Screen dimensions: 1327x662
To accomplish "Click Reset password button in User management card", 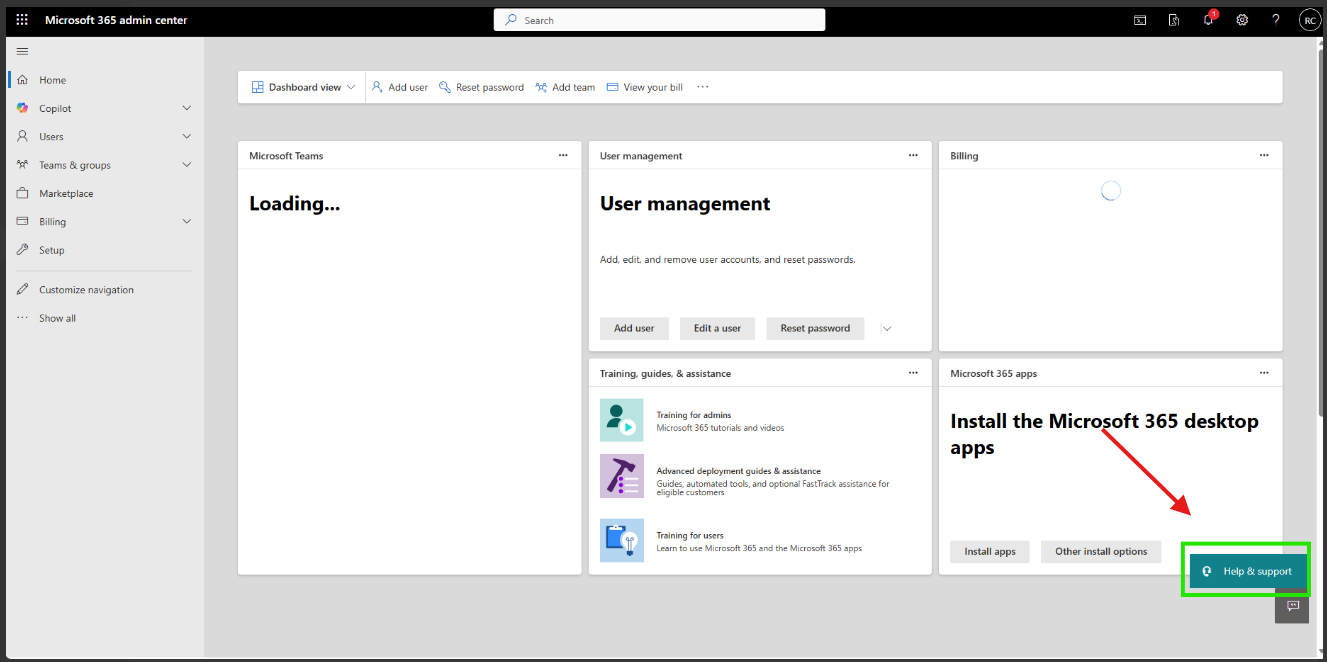I will [815, 328].
